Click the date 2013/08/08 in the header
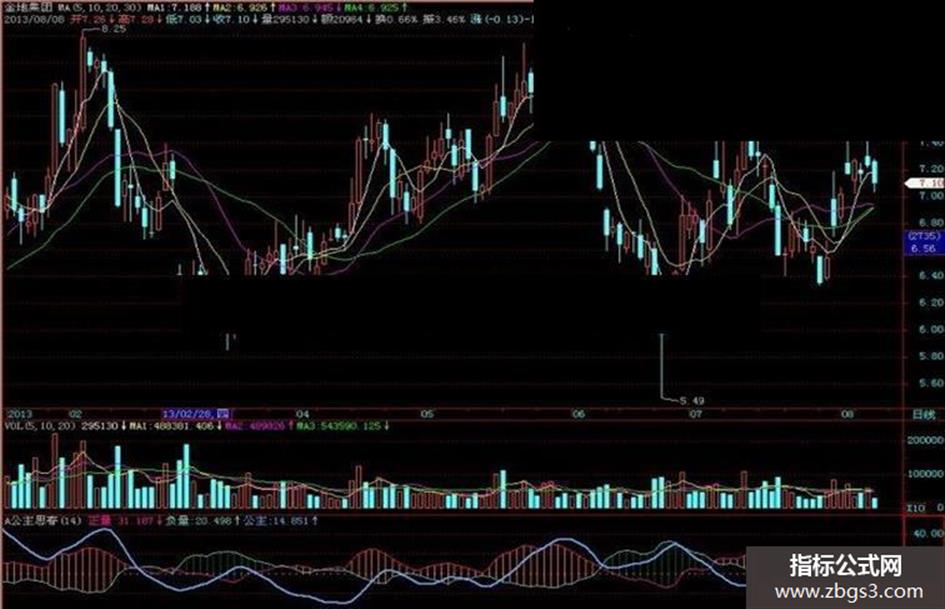The height and width of the screenshot is (609, 945). point(34,19)
